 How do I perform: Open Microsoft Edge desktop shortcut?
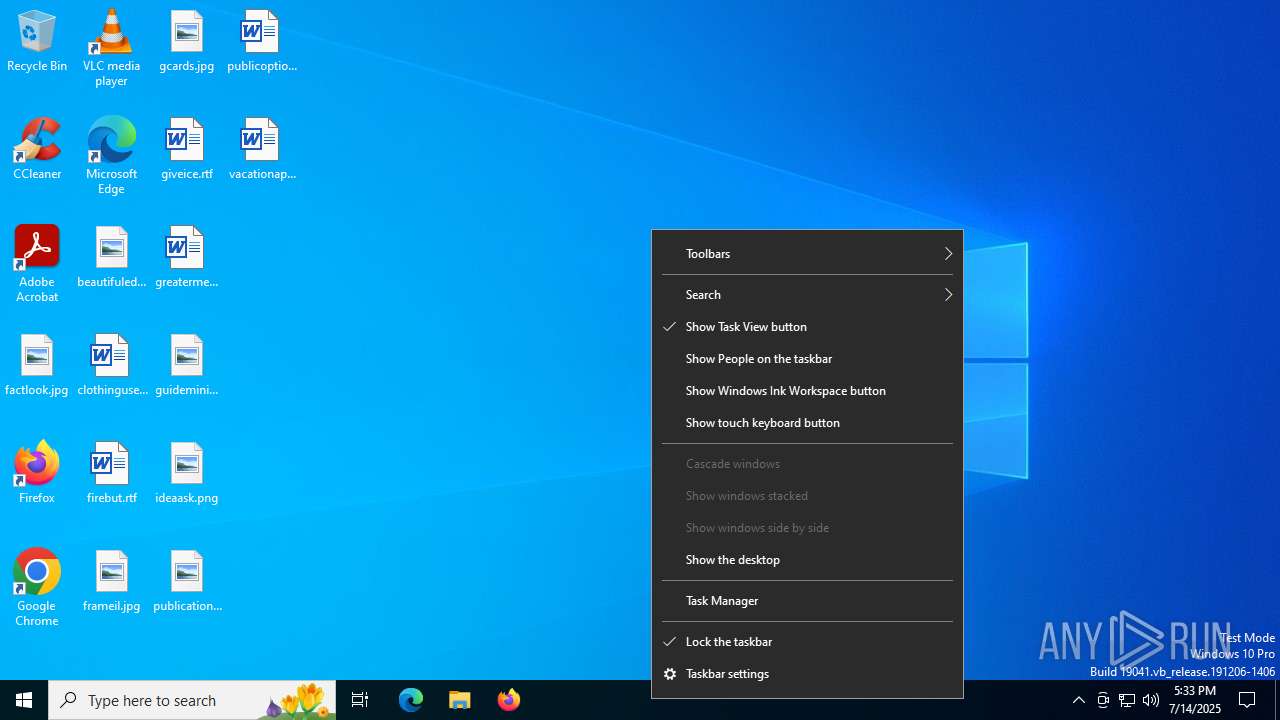[111, 156]
